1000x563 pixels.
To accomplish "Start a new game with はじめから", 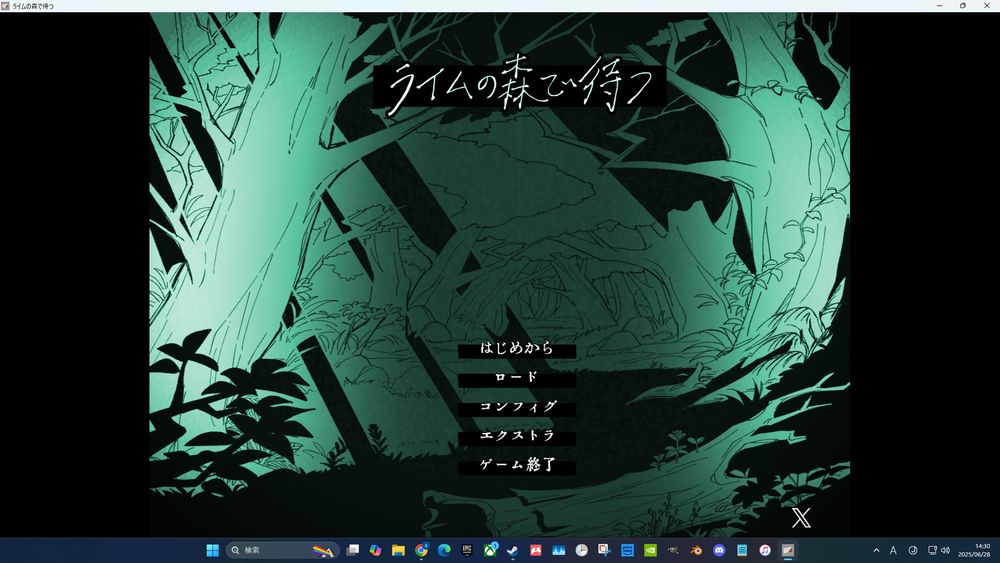I will coord(517,349).
